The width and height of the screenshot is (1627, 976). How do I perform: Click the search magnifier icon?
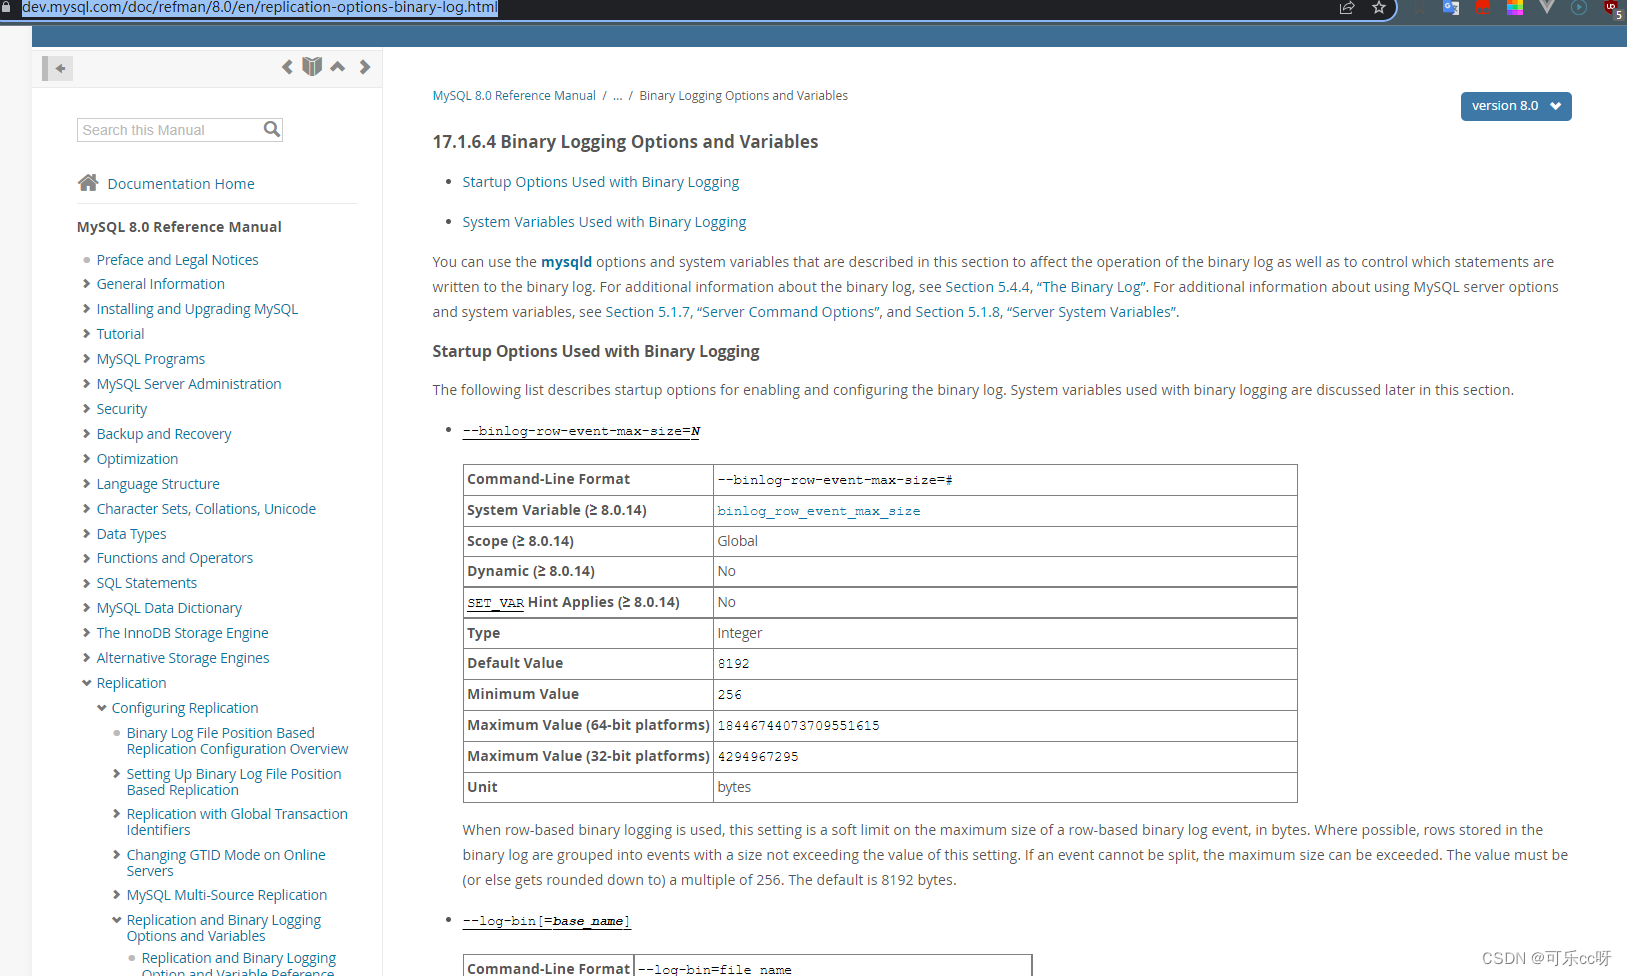(271, 129)
